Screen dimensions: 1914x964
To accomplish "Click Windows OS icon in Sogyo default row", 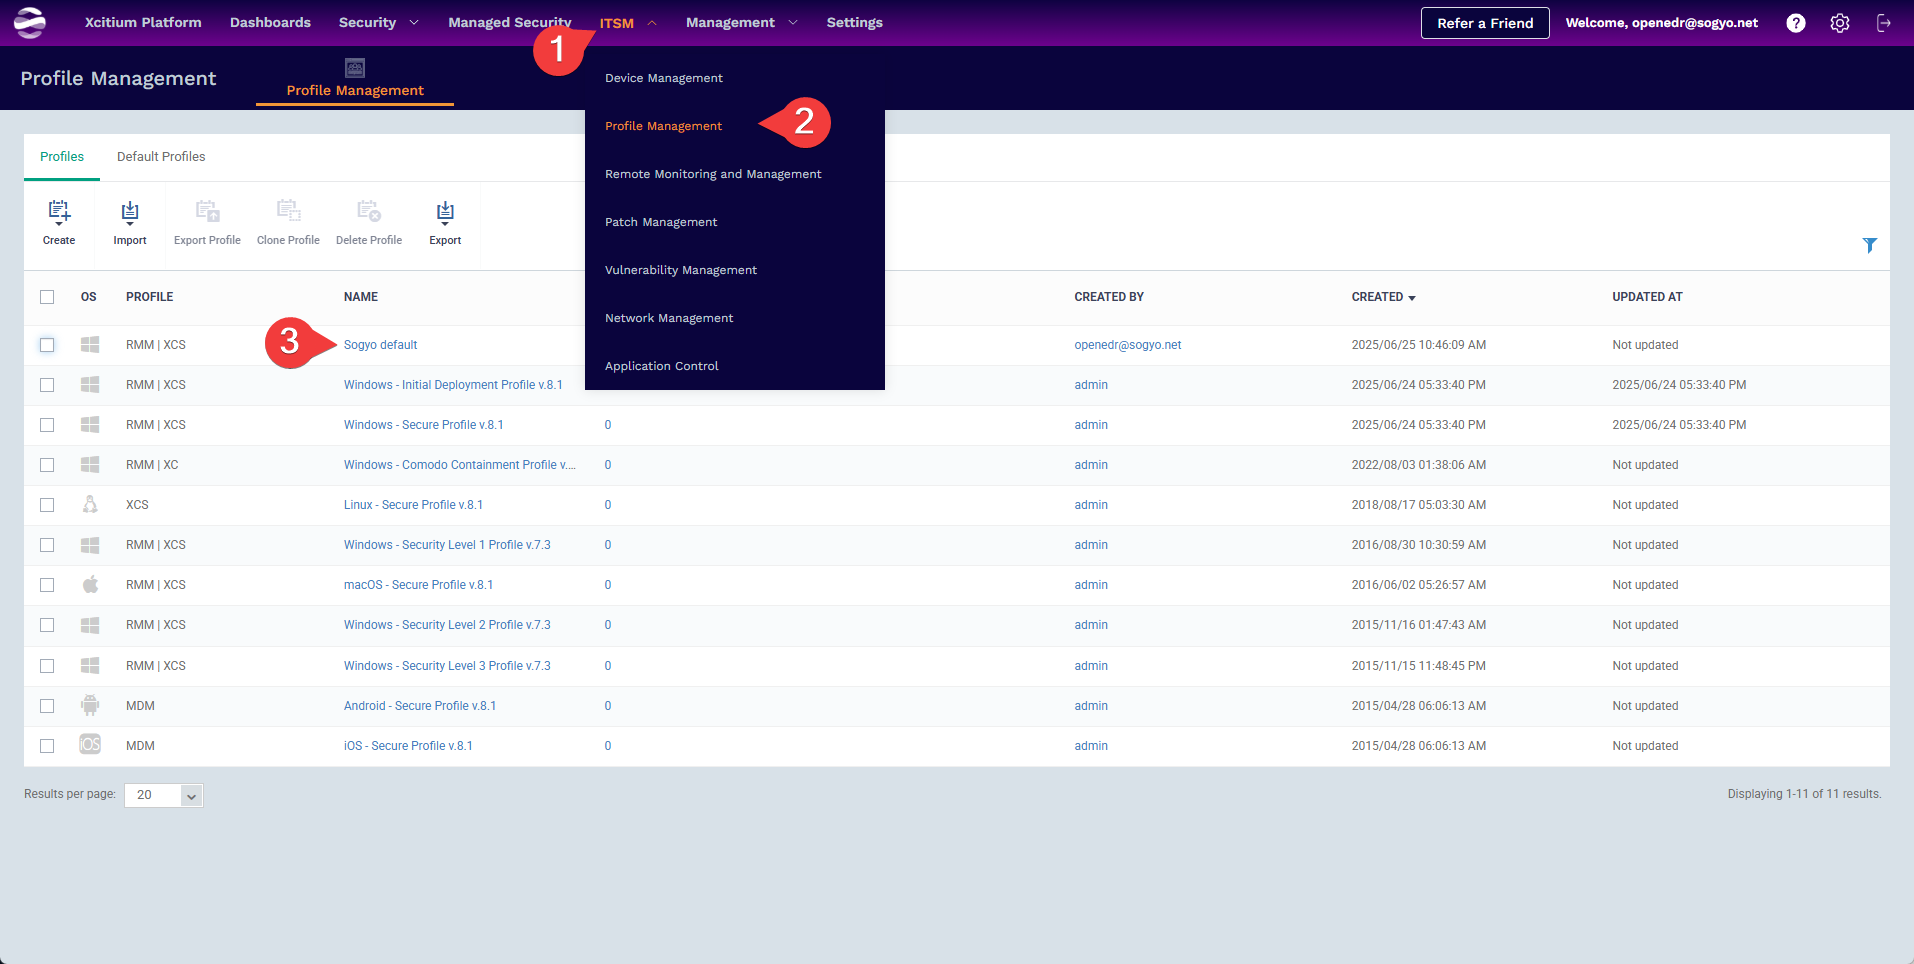I will coord(90,345).
